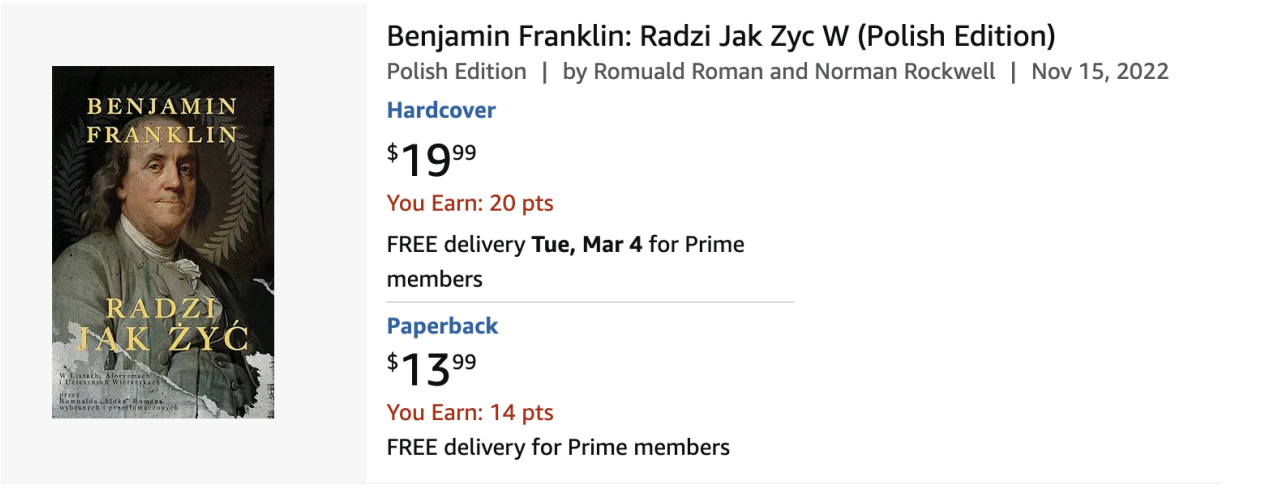Click the $19.99 hardcover price

(x=432, y=158)
